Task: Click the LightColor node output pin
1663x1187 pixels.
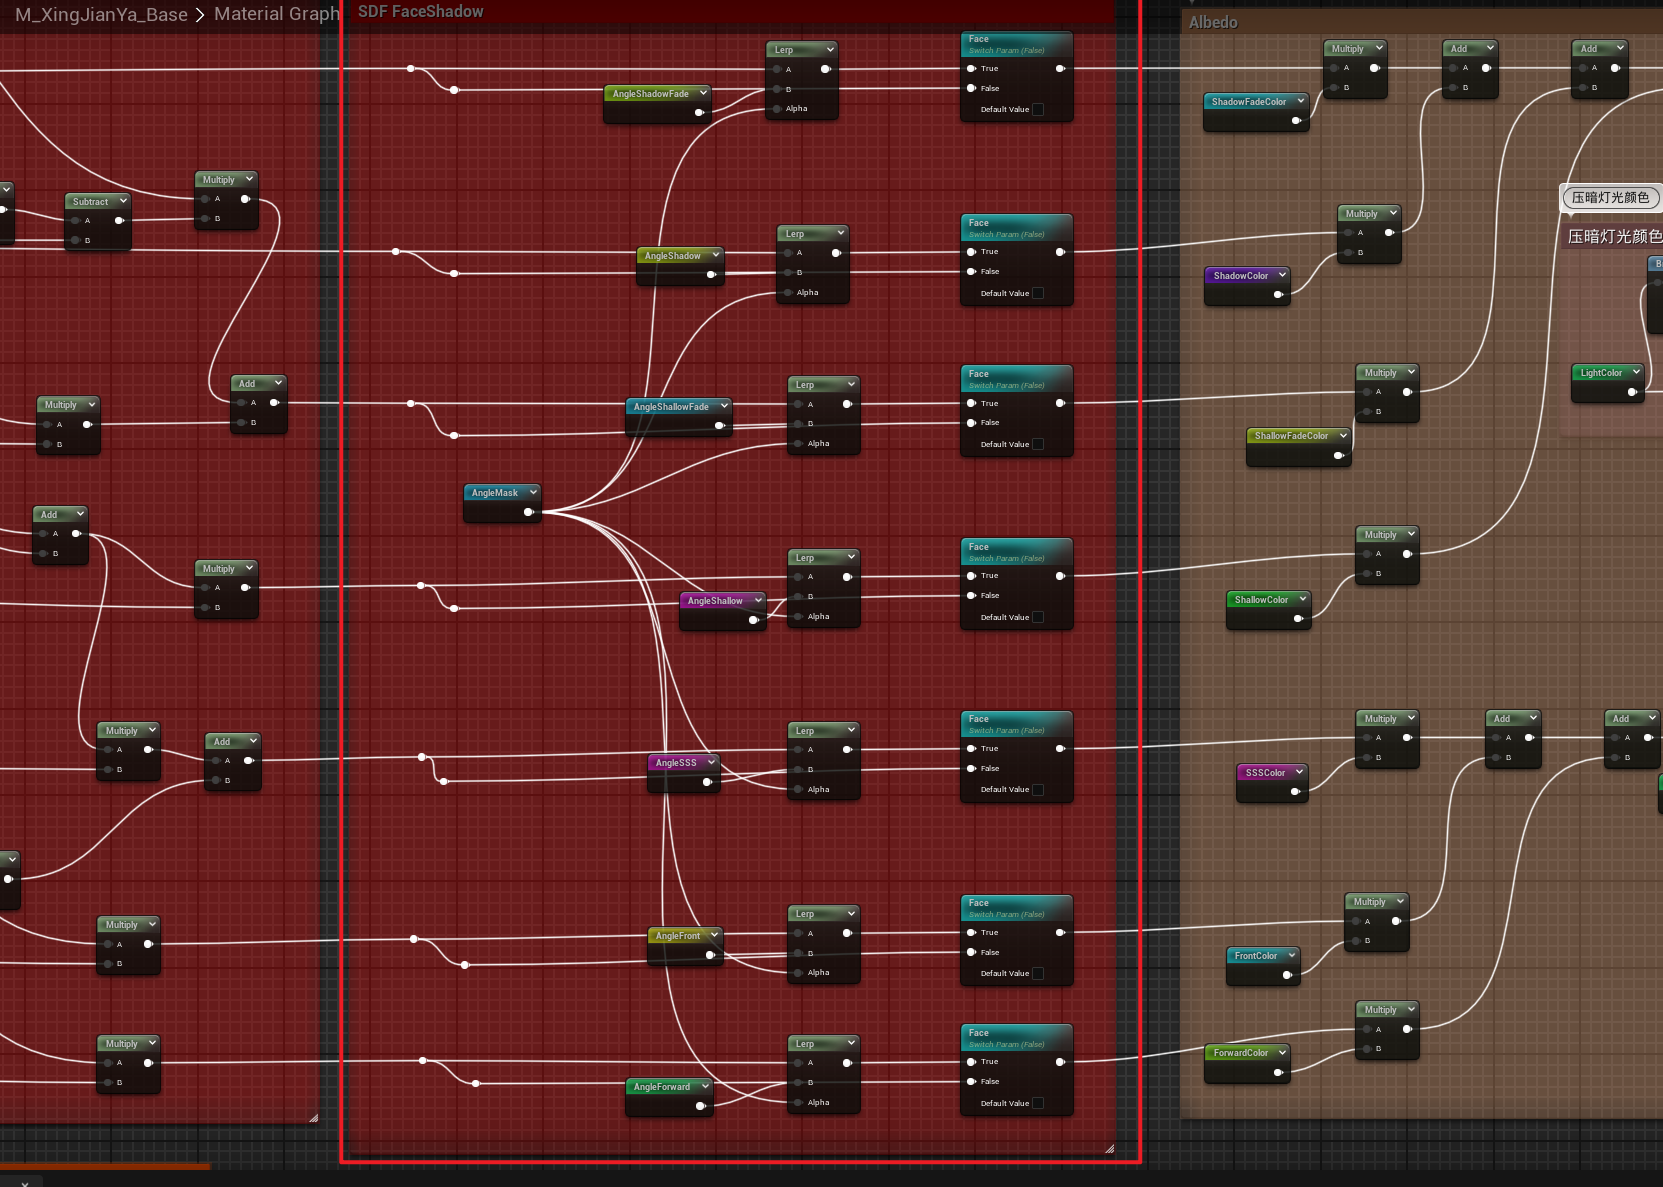Action: coord(1631,392)
